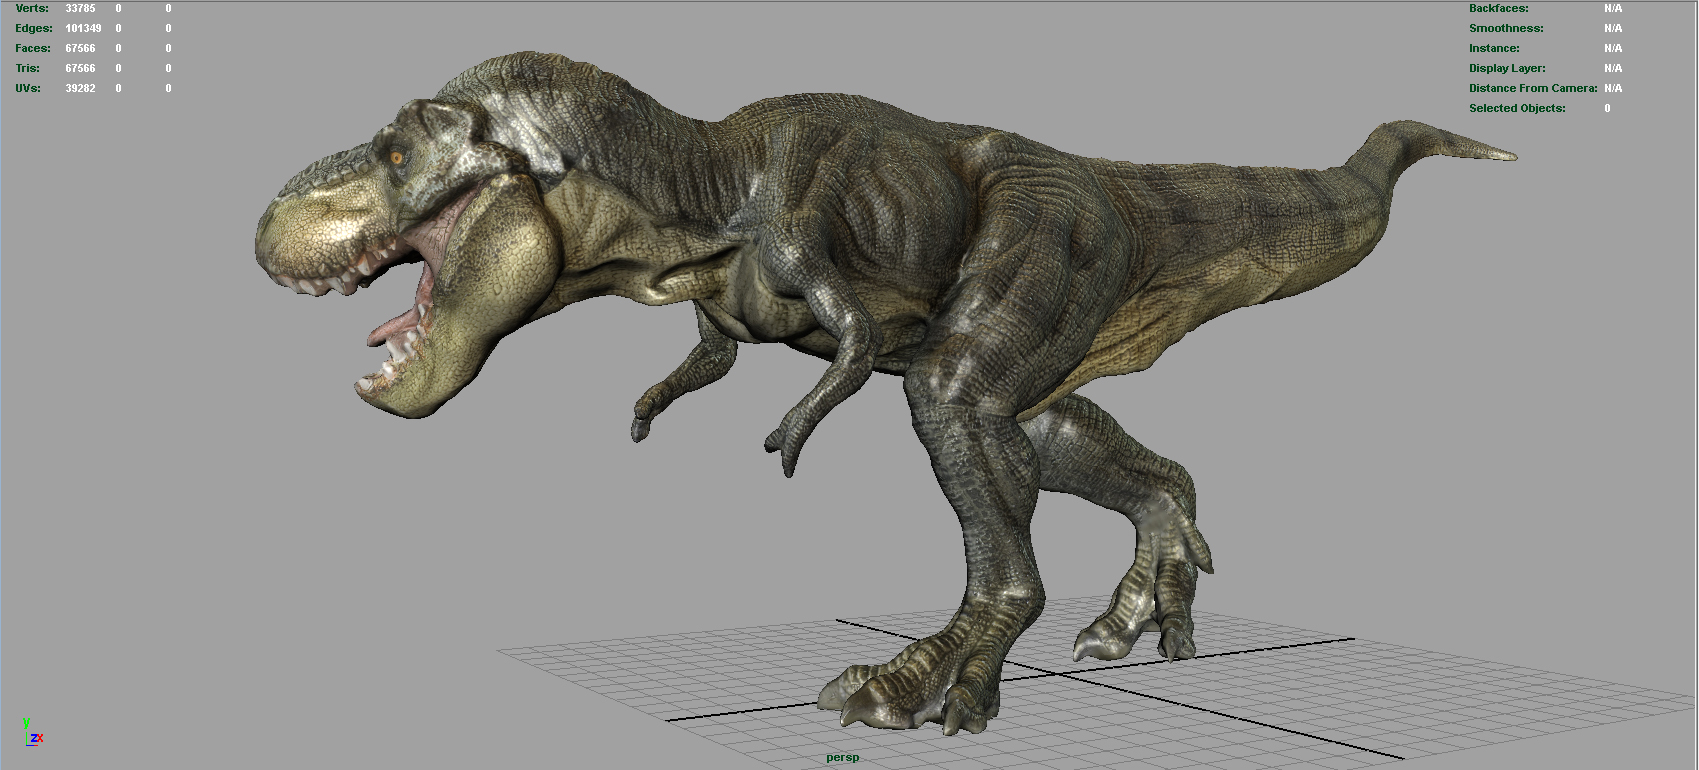Click the 'Verts:' heads-up label
Image resolution: width=1699 pixels, height=770 pixels.
[32, 8]
